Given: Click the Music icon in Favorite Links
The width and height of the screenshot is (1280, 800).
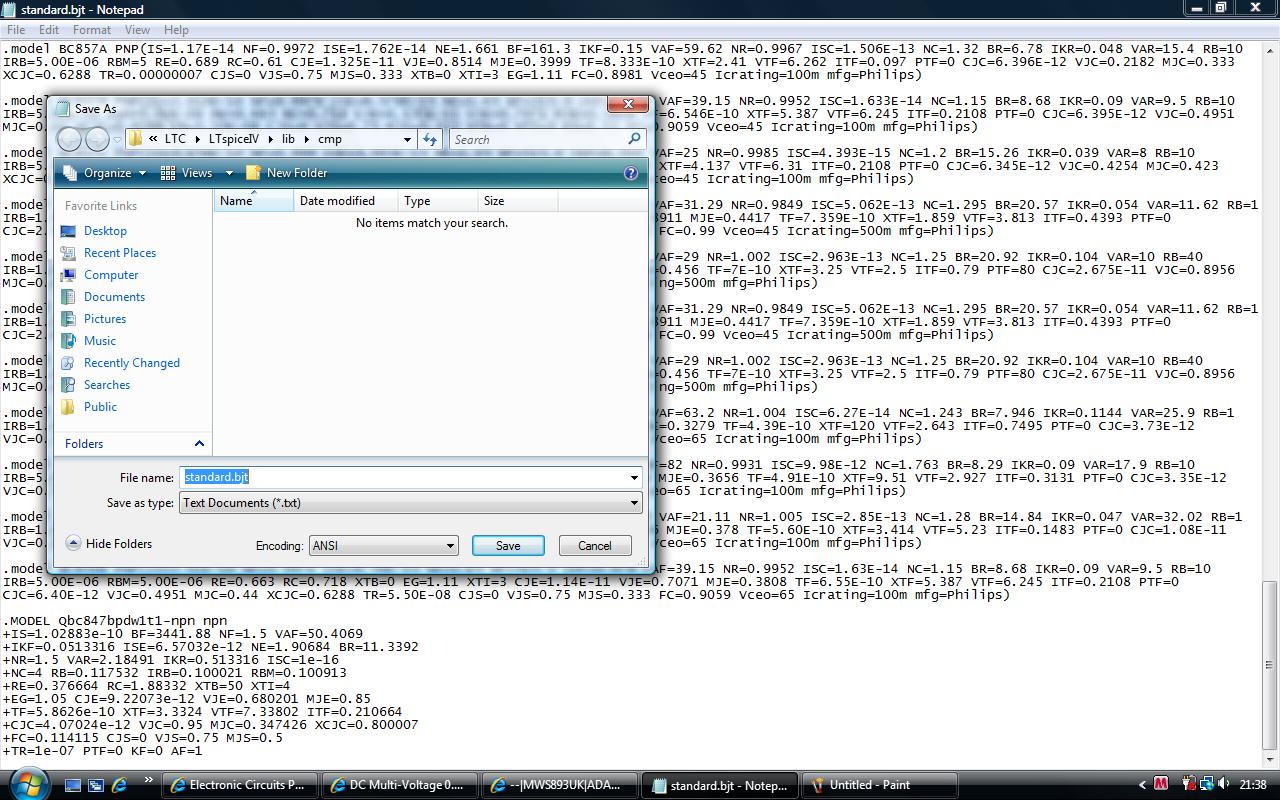Looking at the screenshot, I should pos(68,341).
